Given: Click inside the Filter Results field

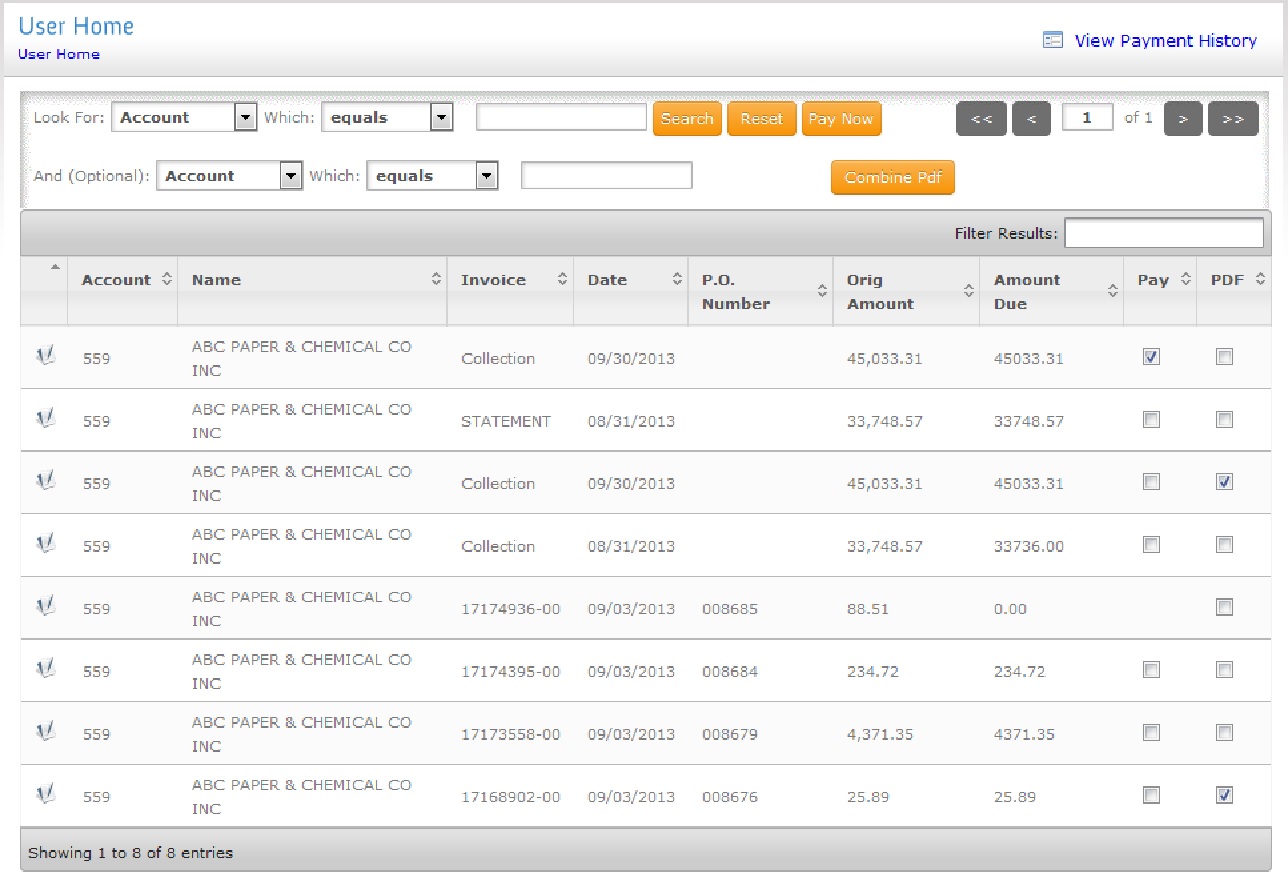Looking at the screenshot, I should (x=1163, y=232).
